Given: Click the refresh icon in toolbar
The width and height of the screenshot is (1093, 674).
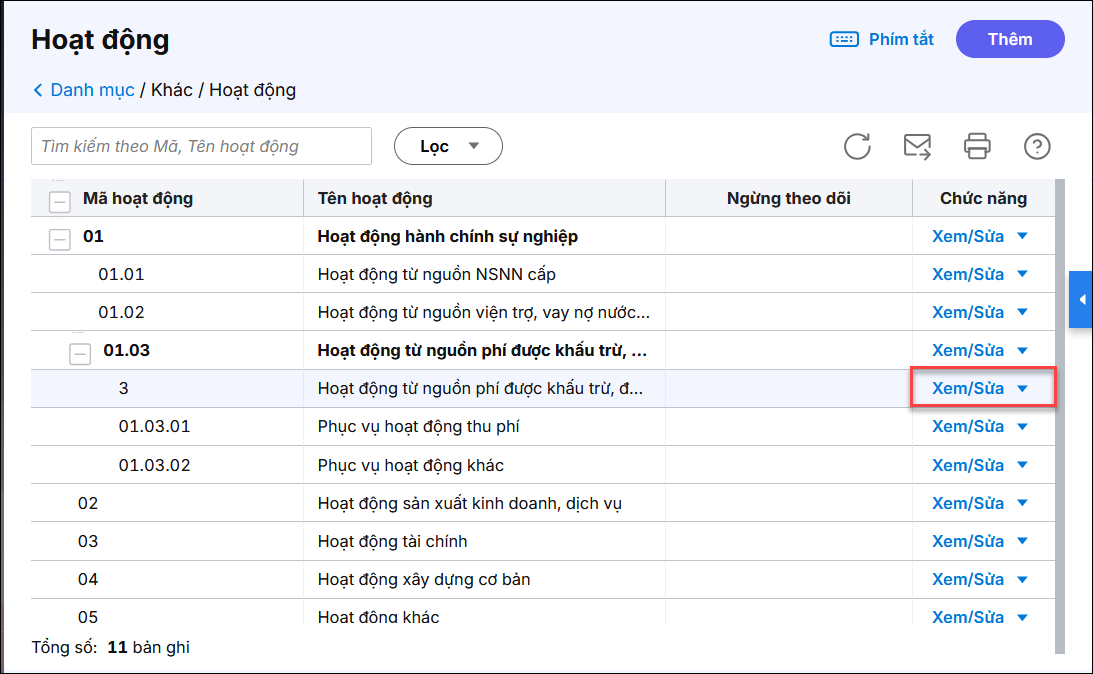Looking at the screenshot, I should point(857,146).
